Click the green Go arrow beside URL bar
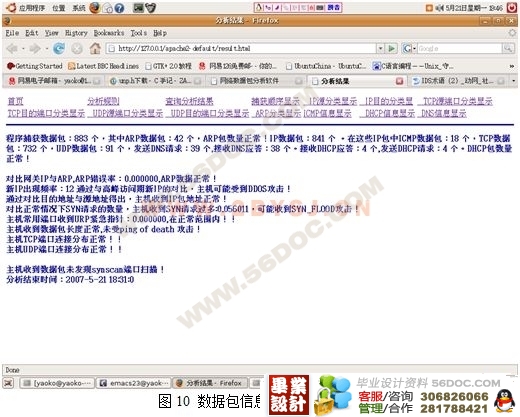The image size is (520, 417). pyautogui.click(x=392, y=49)
